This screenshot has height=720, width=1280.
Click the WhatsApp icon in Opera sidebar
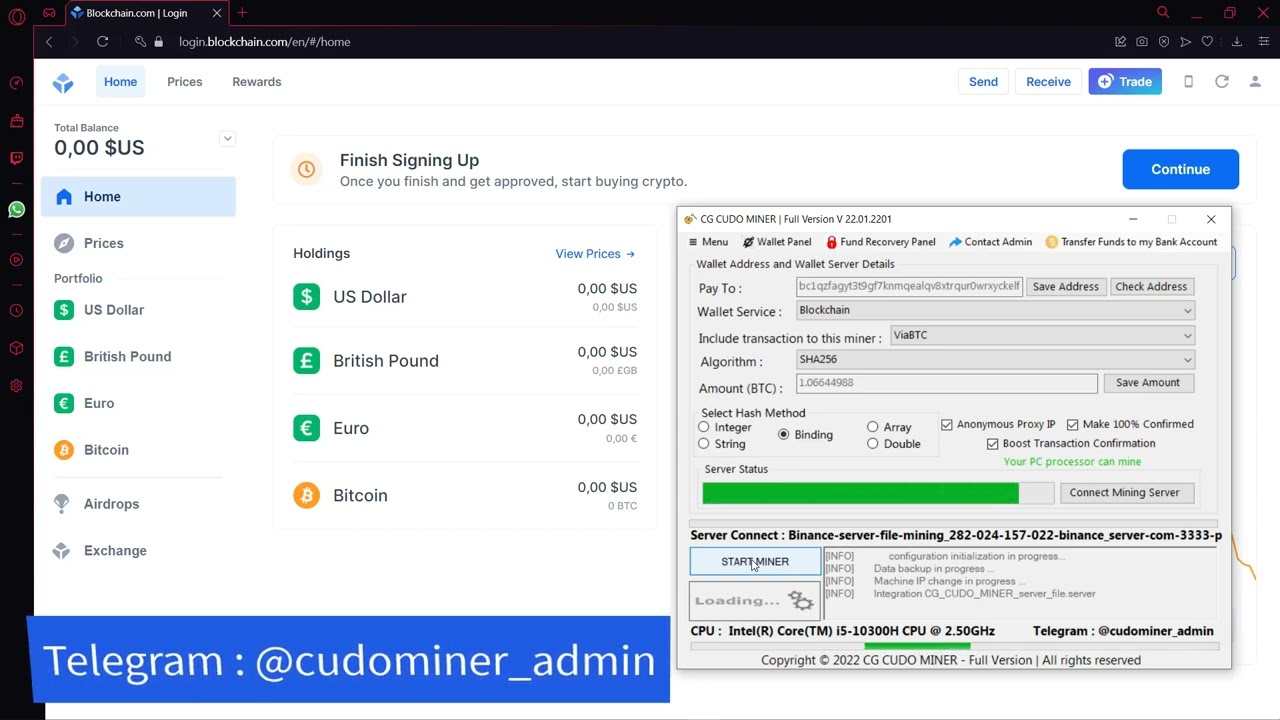pos(16,209)
